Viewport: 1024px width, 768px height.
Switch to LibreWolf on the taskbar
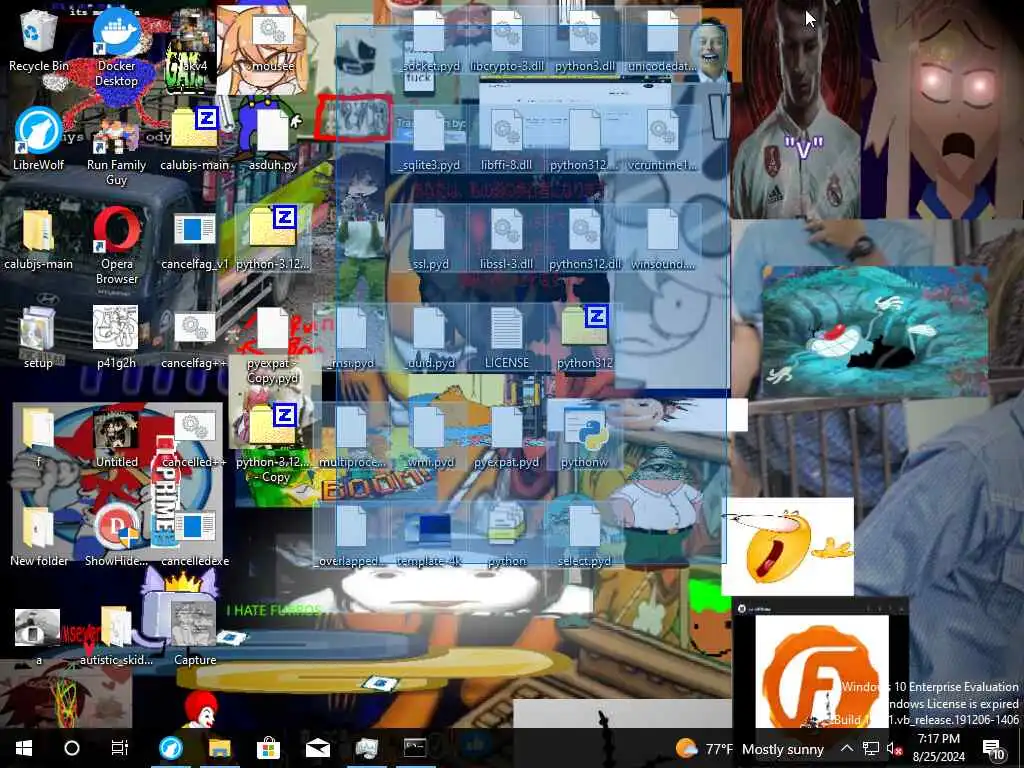click(x=171, y=748)
